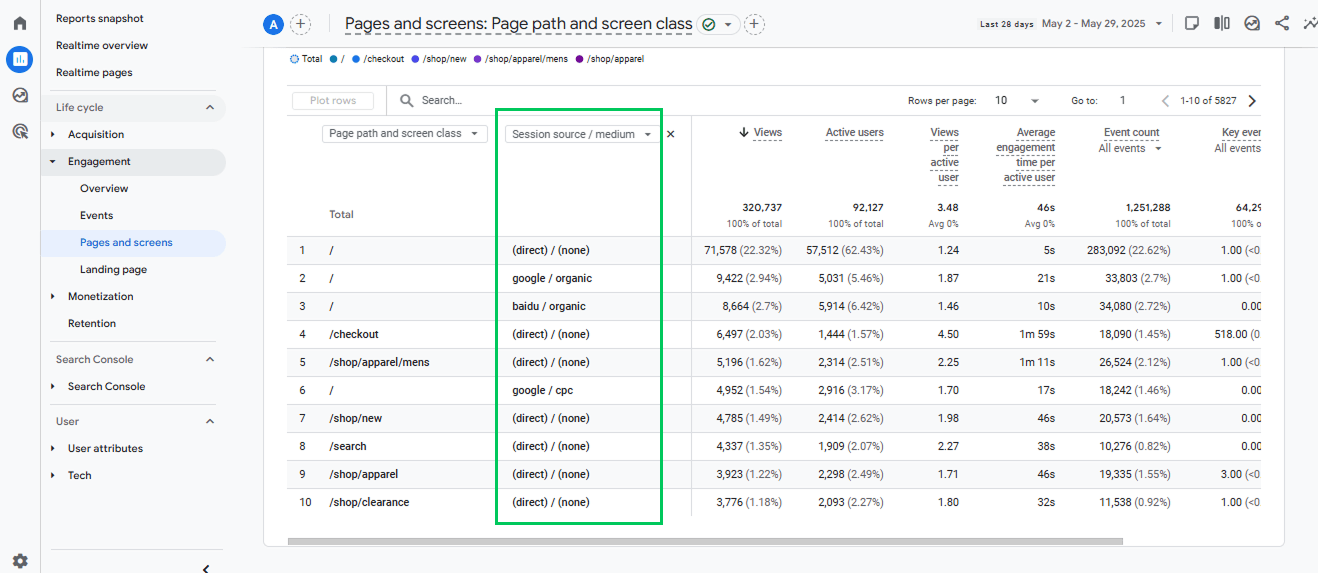Open Realtime overview
Image resolution: width=1318 pixels, height=573 pixels.
102,45
